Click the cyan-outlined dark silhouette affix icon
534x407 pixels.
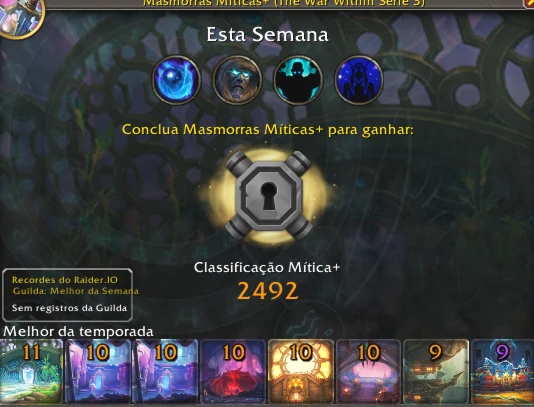[x=298, y=80]
